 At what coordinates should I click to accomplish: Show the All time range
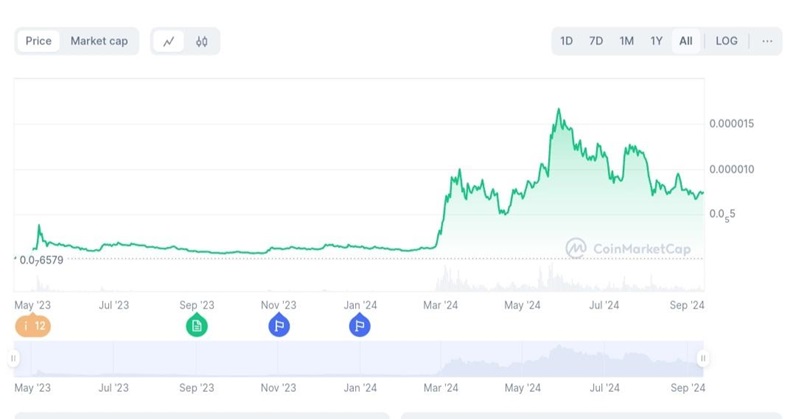686,41
